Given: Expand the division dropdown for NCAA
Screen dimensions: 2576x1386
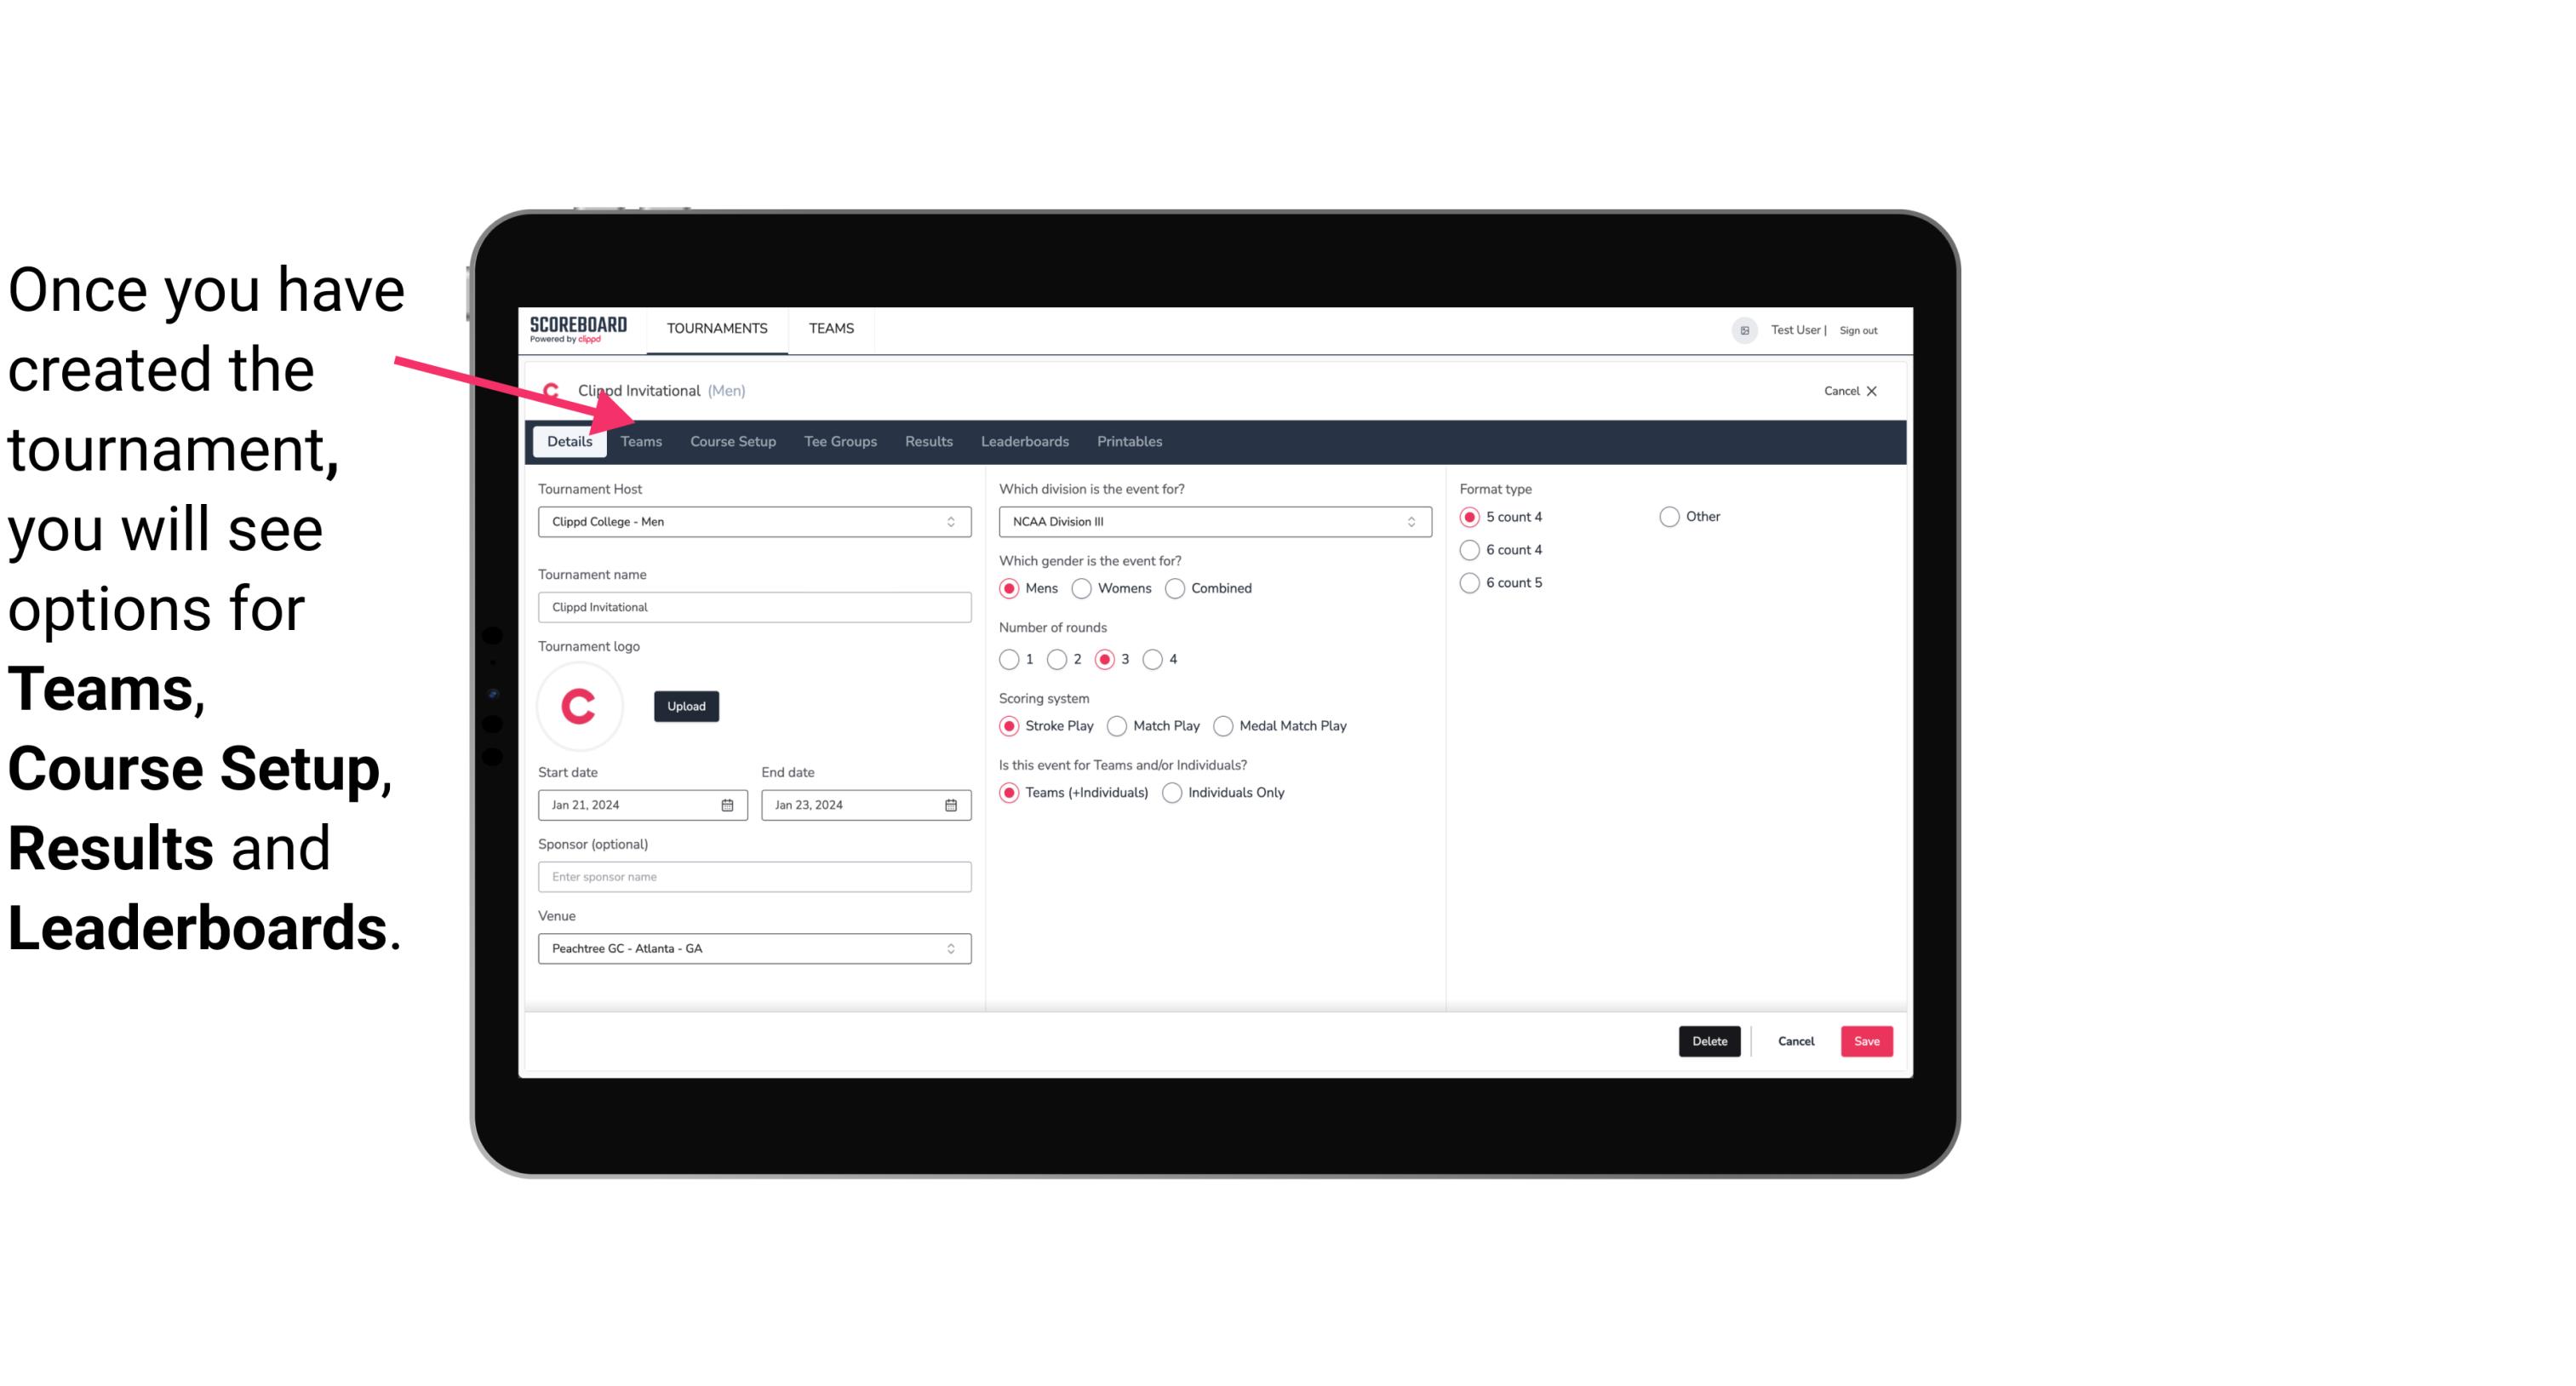Looking at the screenshot, I should tap(1405, 521).
